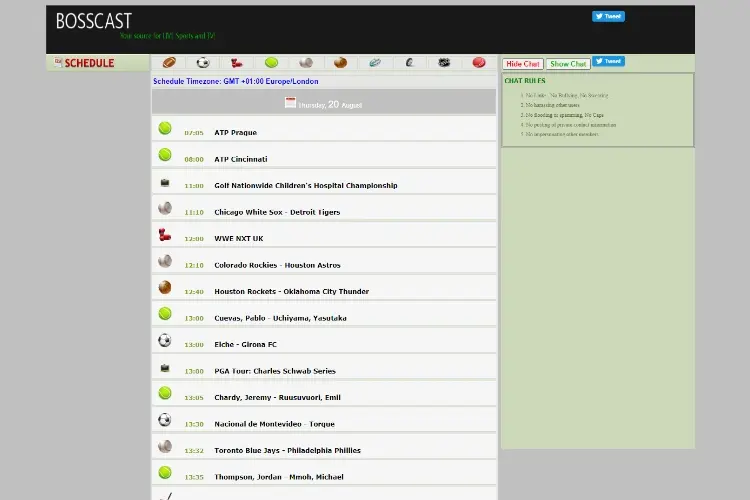Open the Schedule Timezone GMT +01:00 link
This screenshot has width=750, height=500.
coord(236,81)
